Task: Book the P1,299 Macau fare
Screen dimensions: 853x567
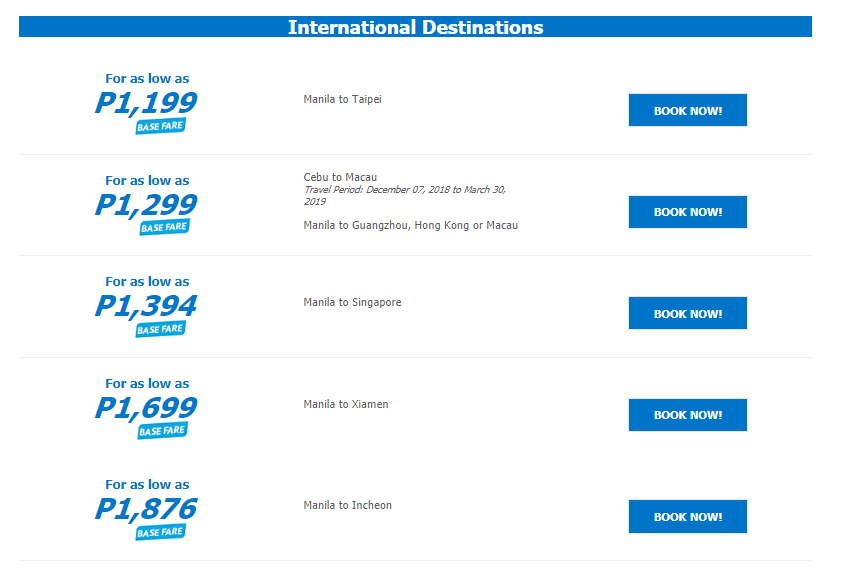Action: point(688,212)
